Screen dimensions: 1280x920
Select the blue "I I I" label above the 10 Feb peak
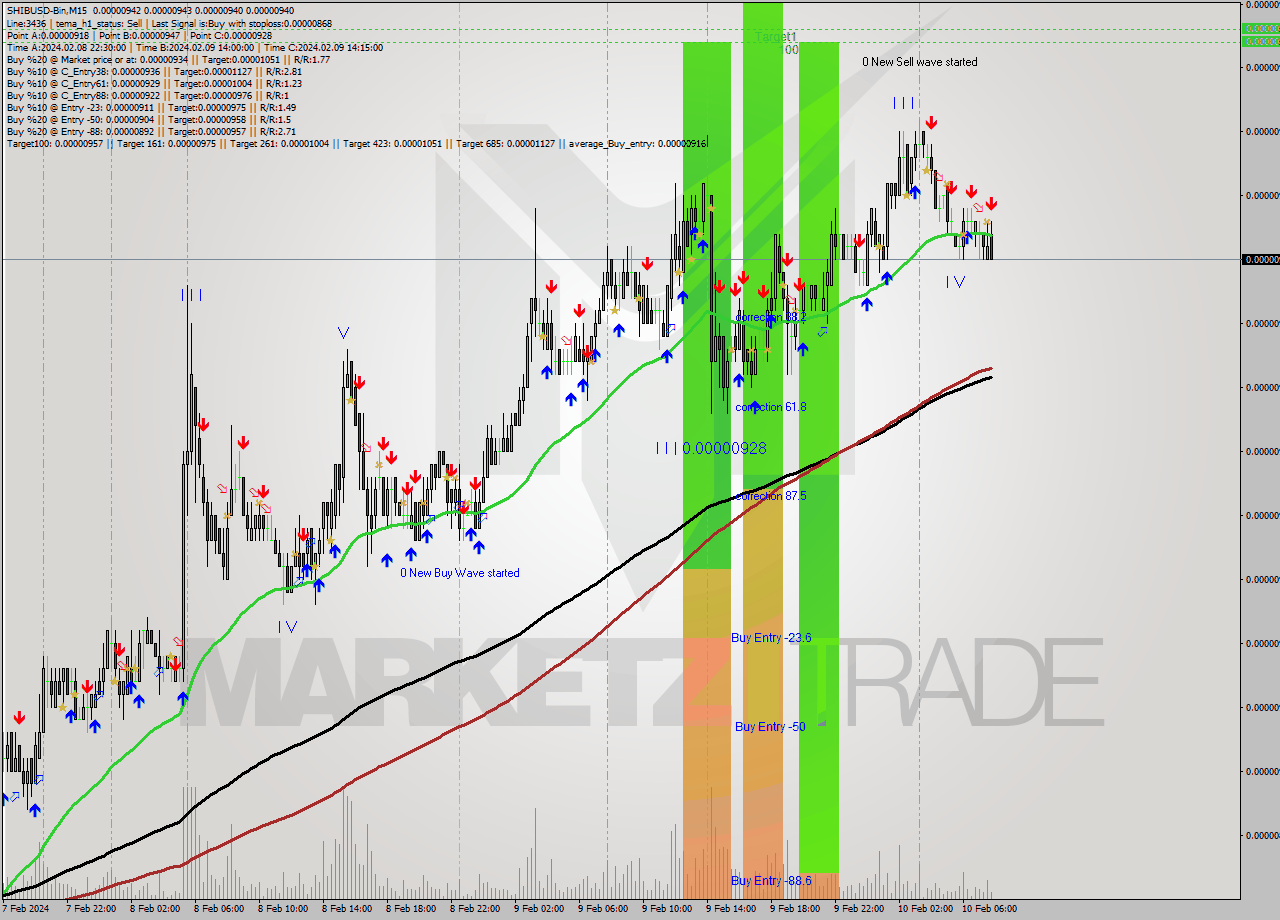pos(905,103)
